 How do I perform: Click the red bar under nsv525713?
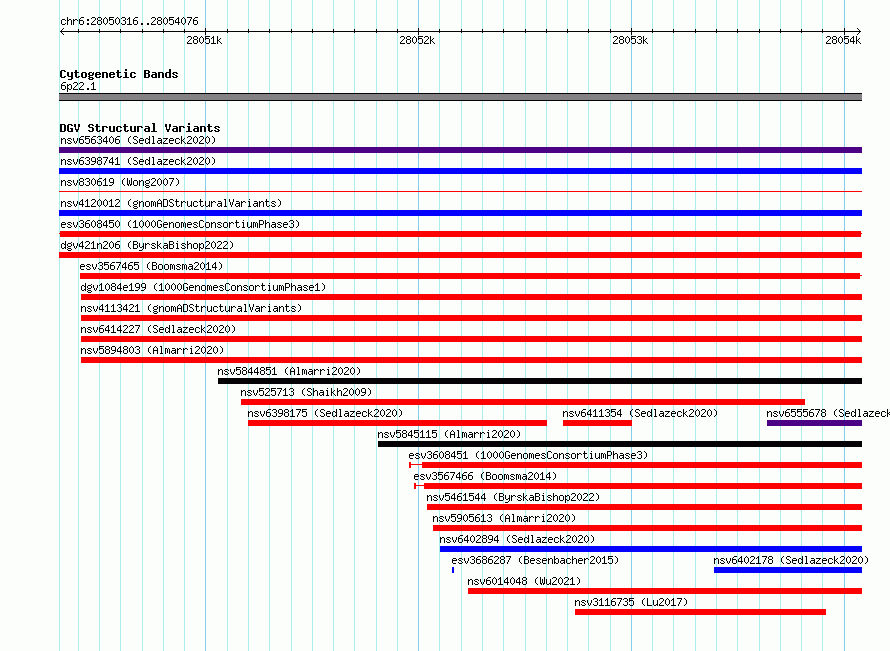pos(523,402)
